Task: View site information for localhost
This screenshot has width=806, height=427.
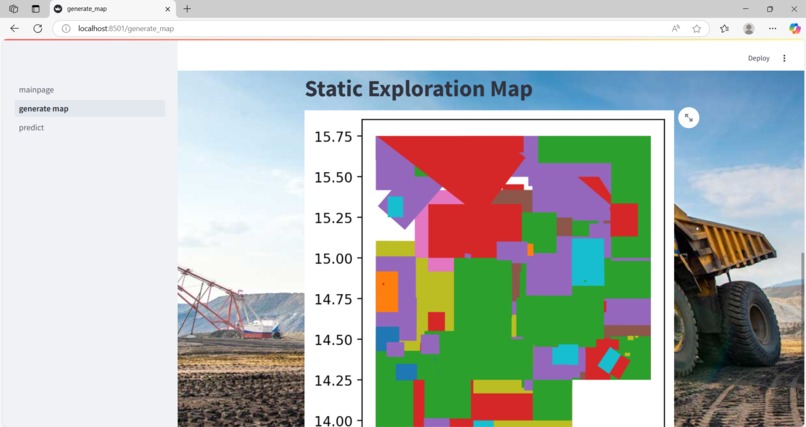Action: click(66, 29)
